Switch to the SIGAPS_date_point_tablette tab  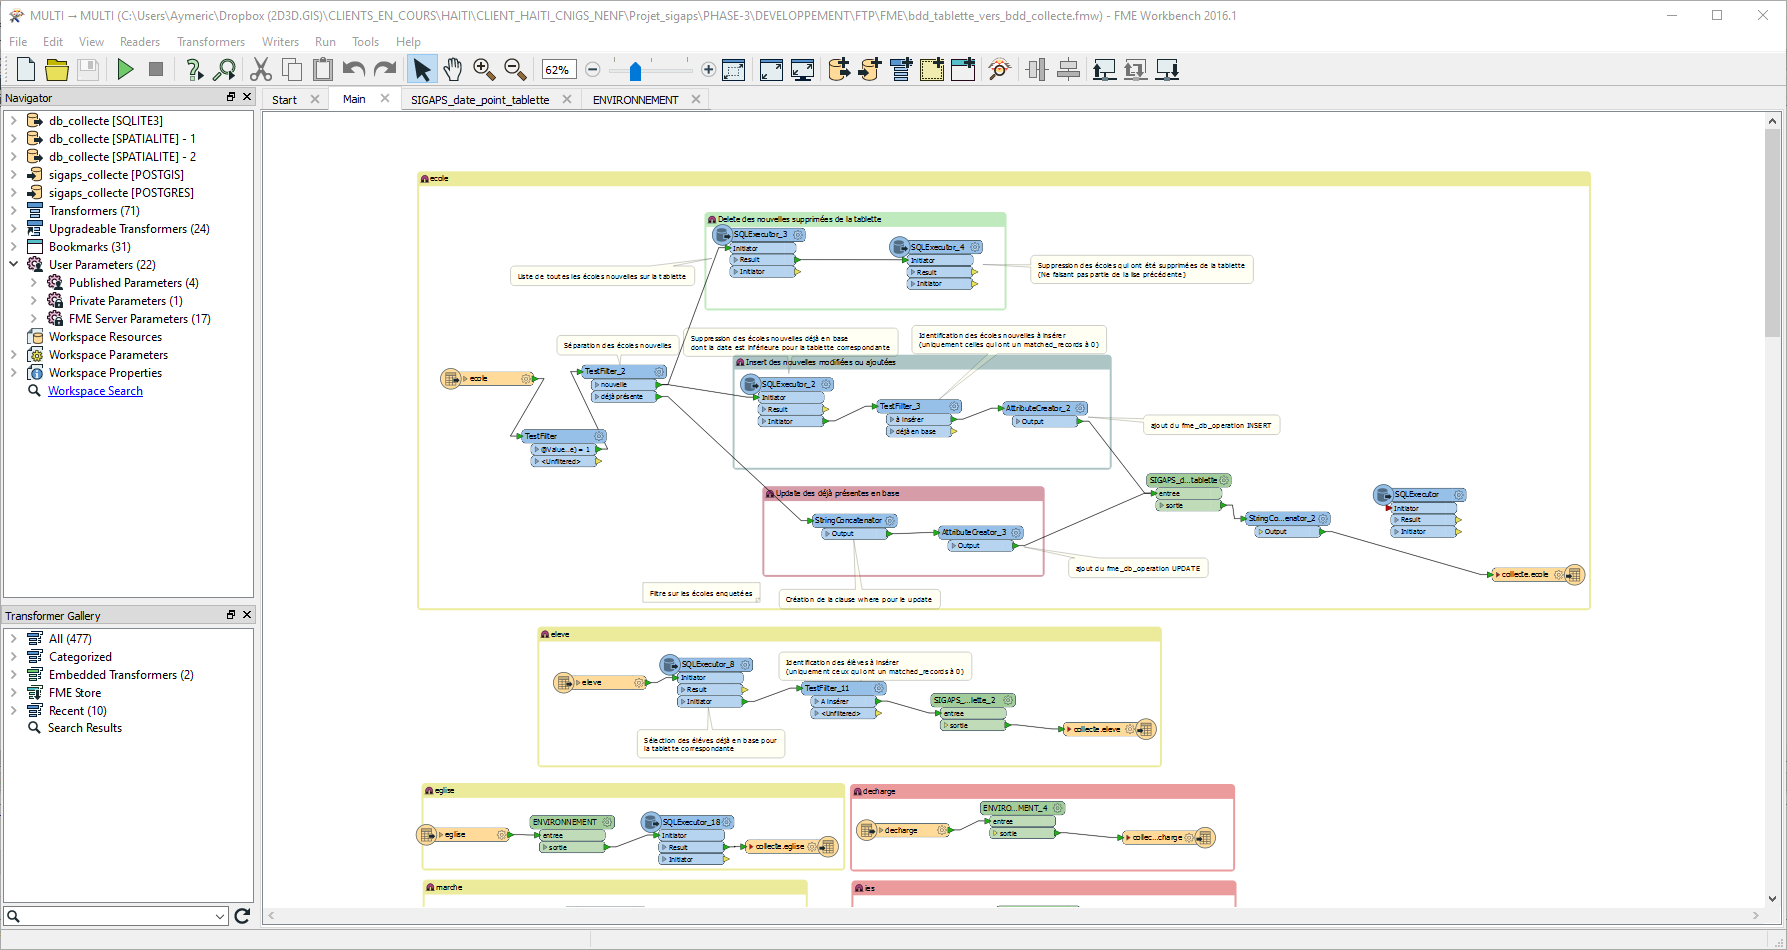[x=480, y=100]
